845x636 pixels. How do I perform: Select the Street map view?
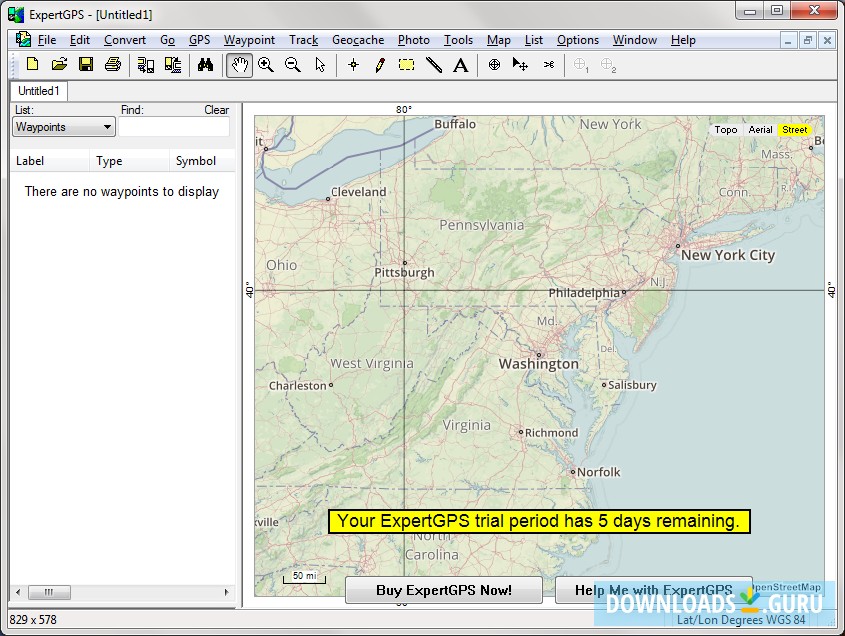pos(795,130)
